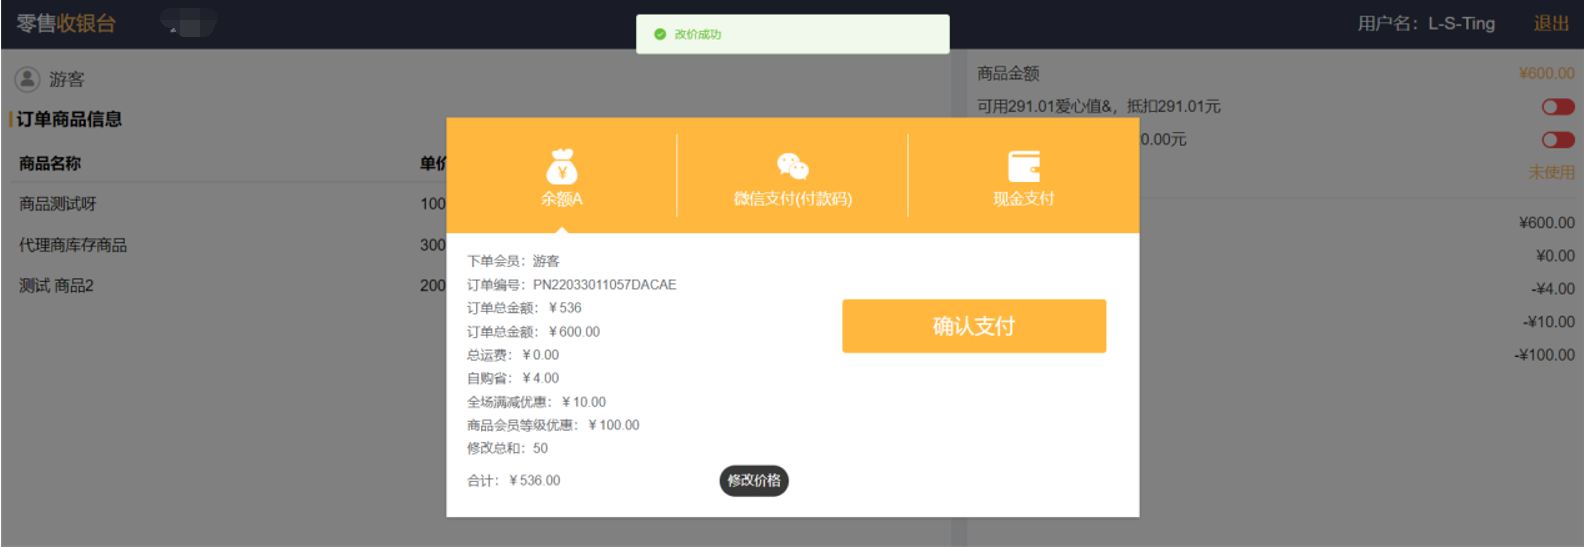Click order number PN22033011057DACAE

pyautogui.click(x=604, y=285)
